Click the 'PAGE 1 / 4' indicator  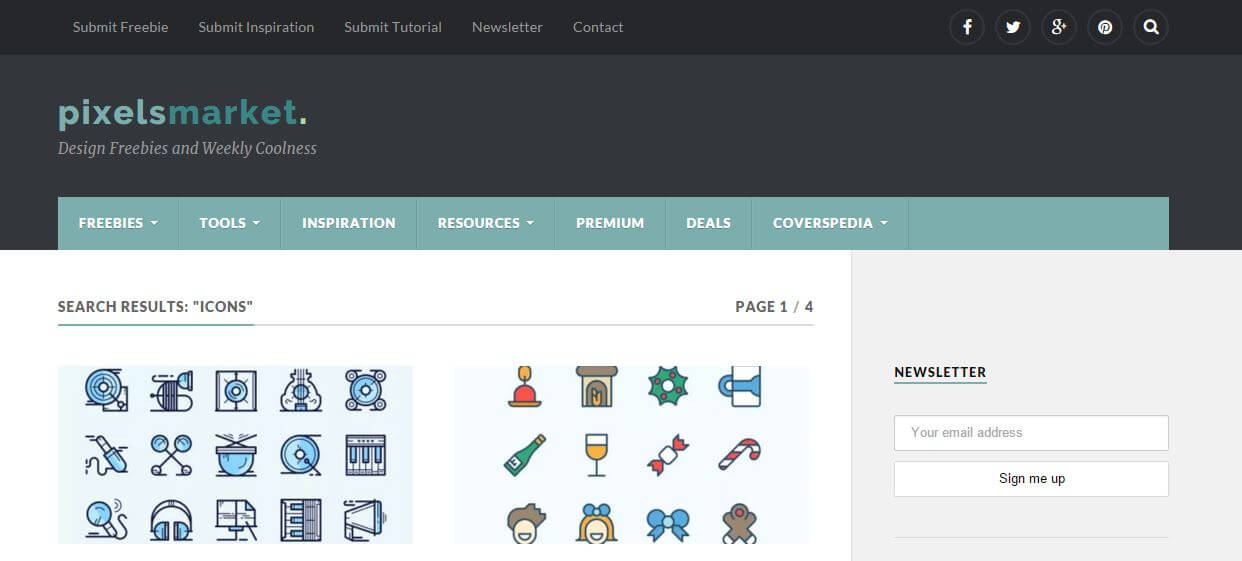click(774, 307)
